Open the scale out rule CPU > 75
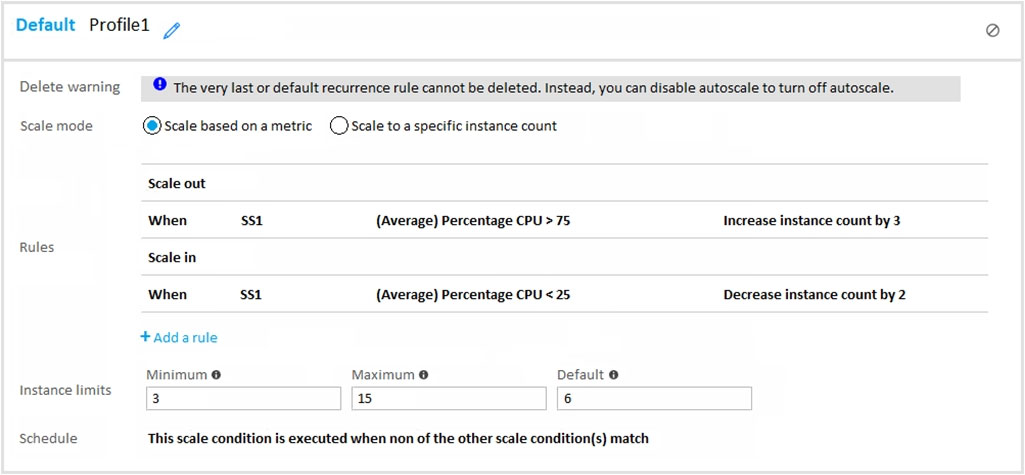Viewport: 1025px width, 475px height. [565, 221]
